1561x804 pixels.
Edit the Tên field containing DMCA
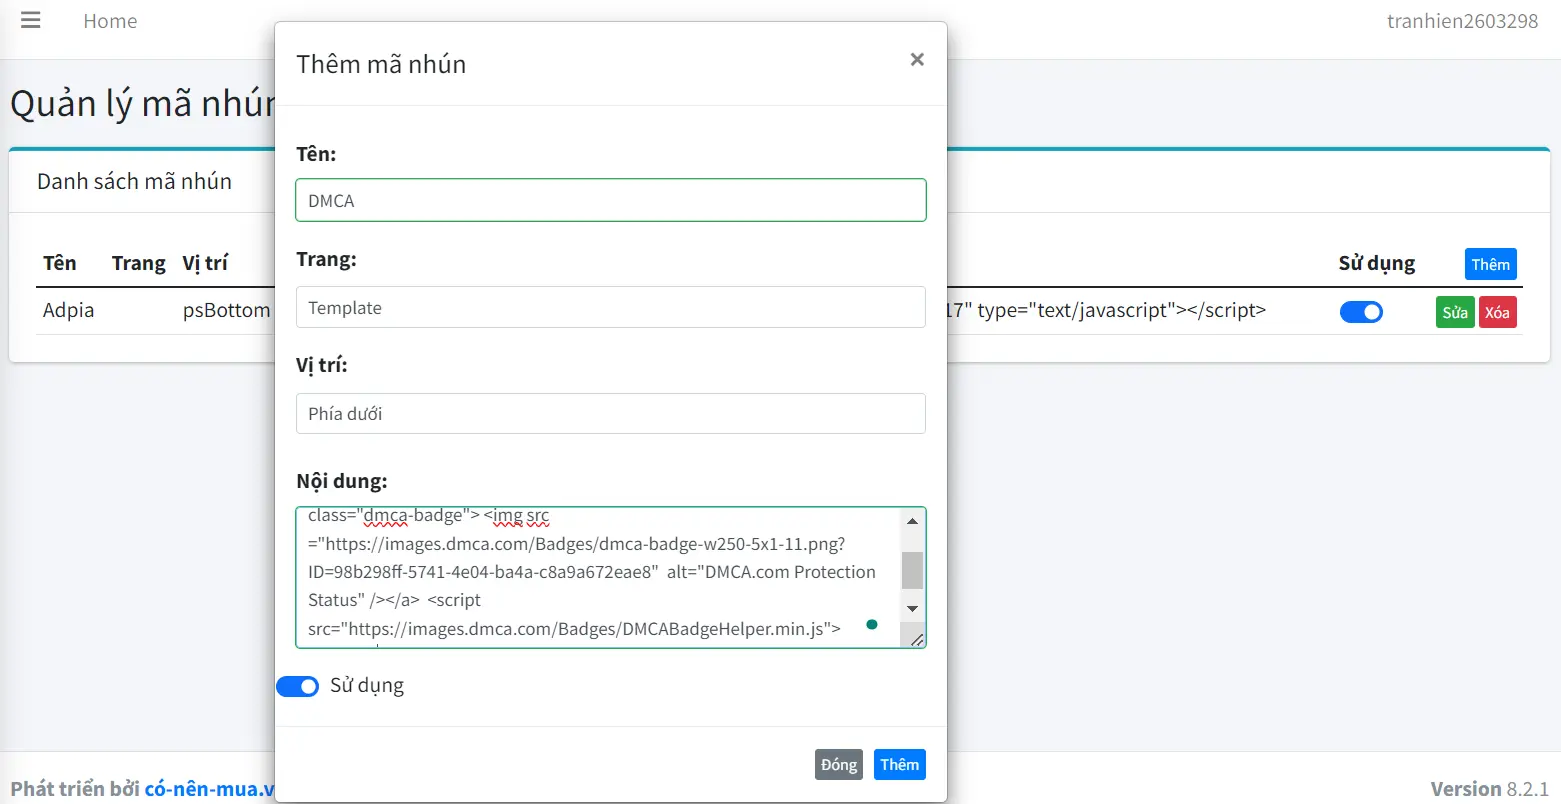611,200
